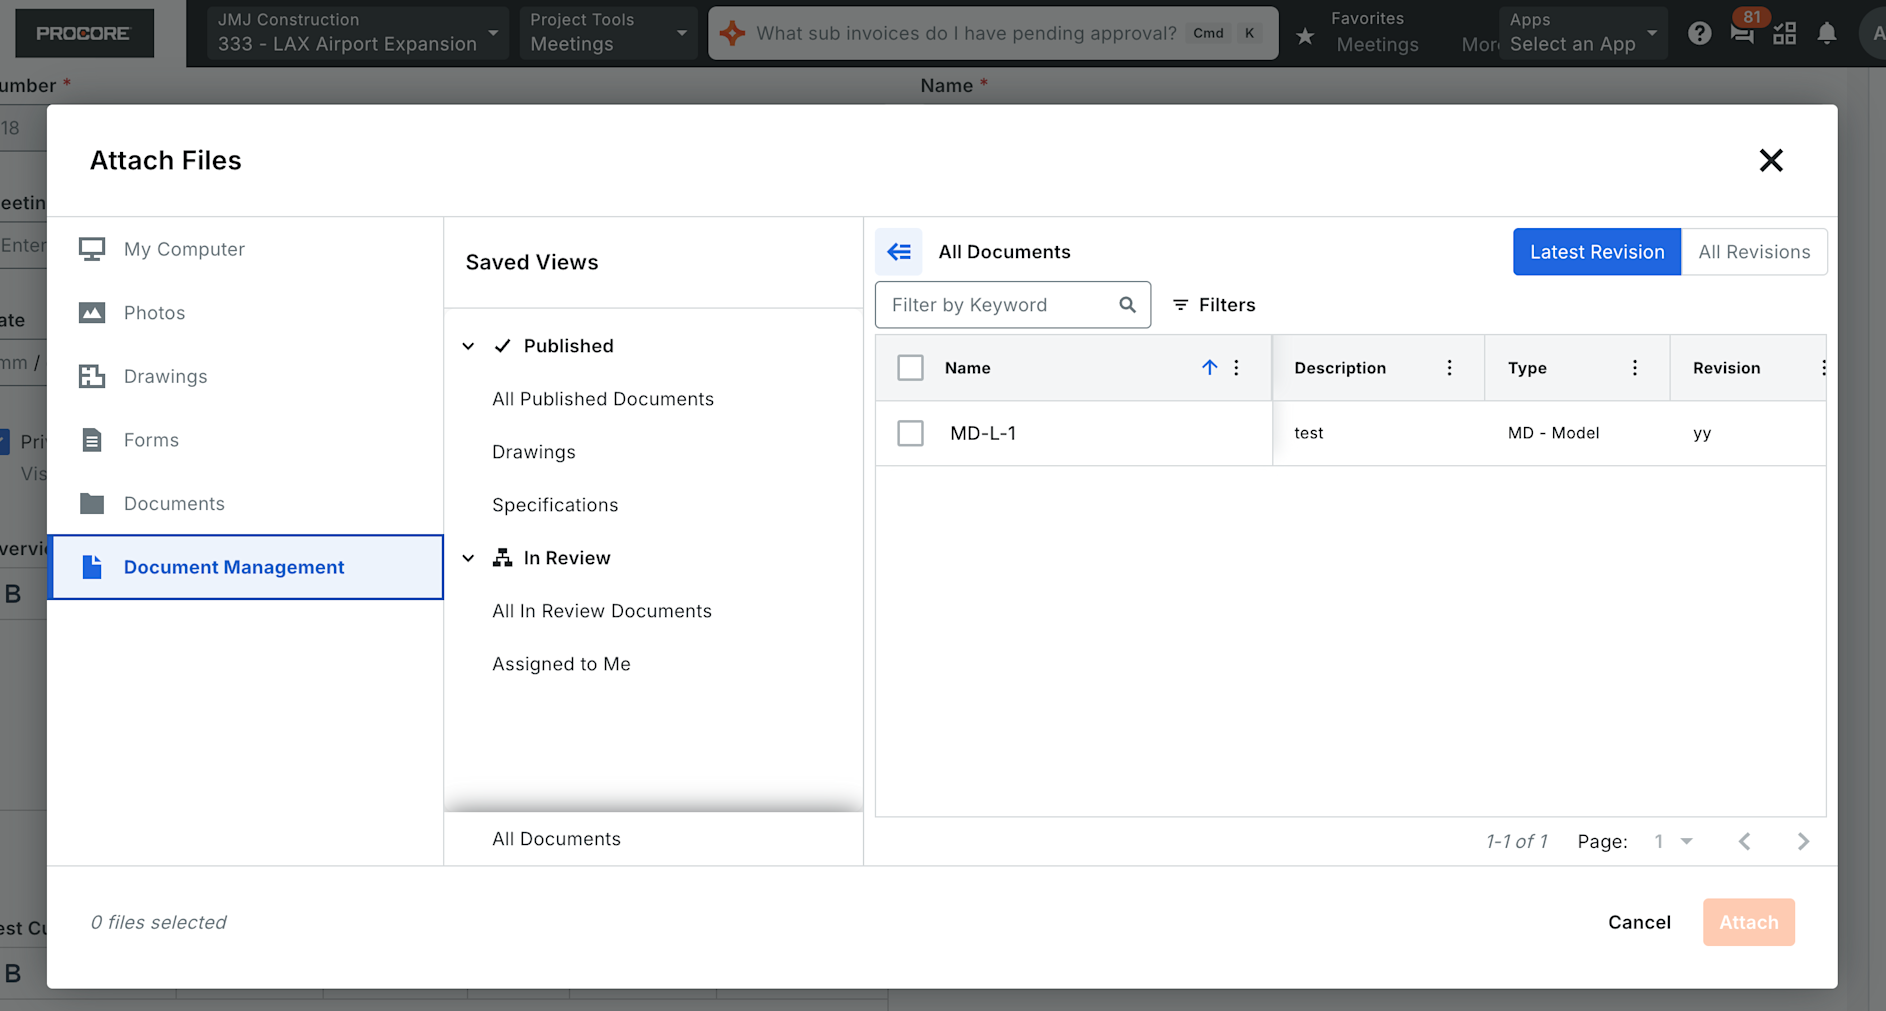The image size is (1886, 1011).
Task: Open the Description column options menu
Action: (1449, 368)
